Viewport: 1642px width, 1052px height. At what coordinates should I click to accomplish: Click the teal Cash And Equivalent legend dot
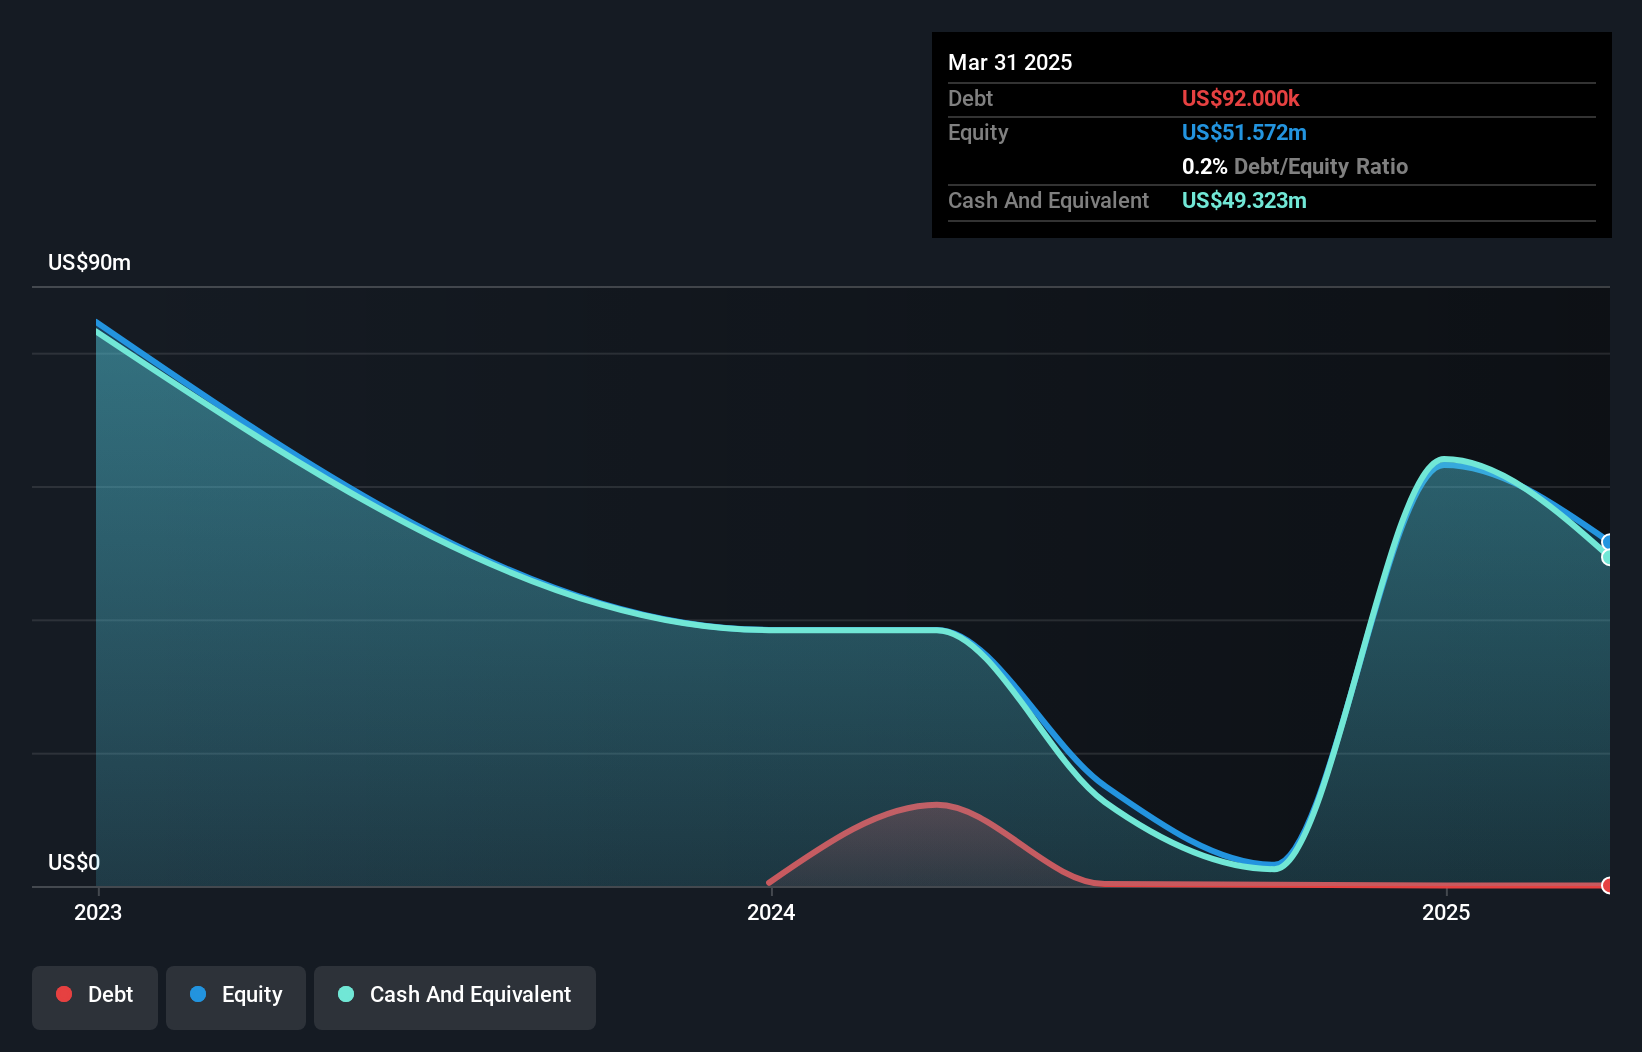click(346, 994)
